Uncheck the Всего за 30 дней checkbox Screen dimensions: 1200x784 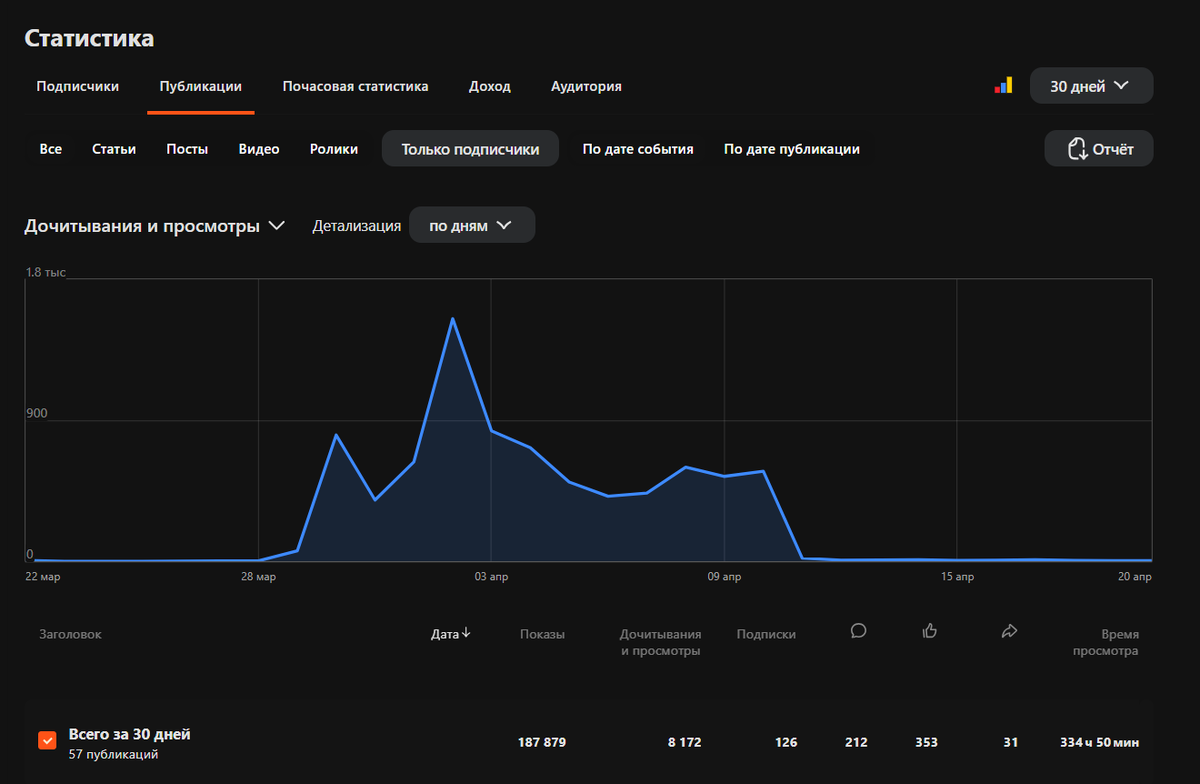click(x=47, y=740)
